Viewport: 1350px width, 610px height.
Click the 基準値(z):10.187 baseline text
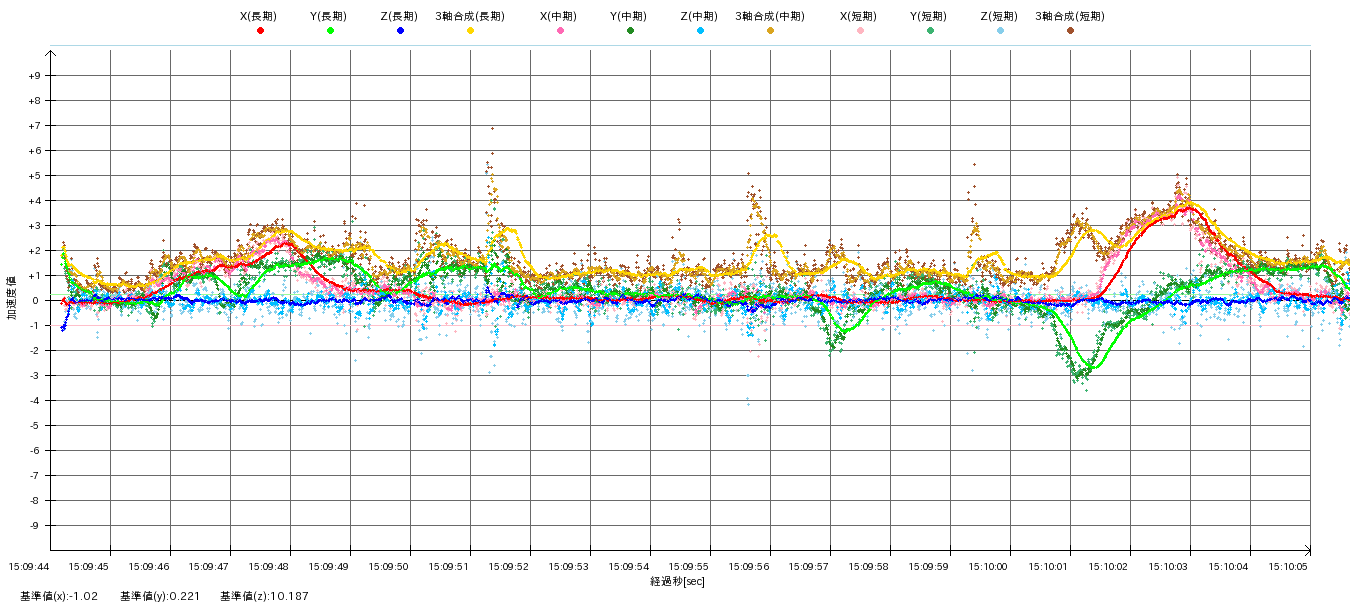tap(261, 597)
